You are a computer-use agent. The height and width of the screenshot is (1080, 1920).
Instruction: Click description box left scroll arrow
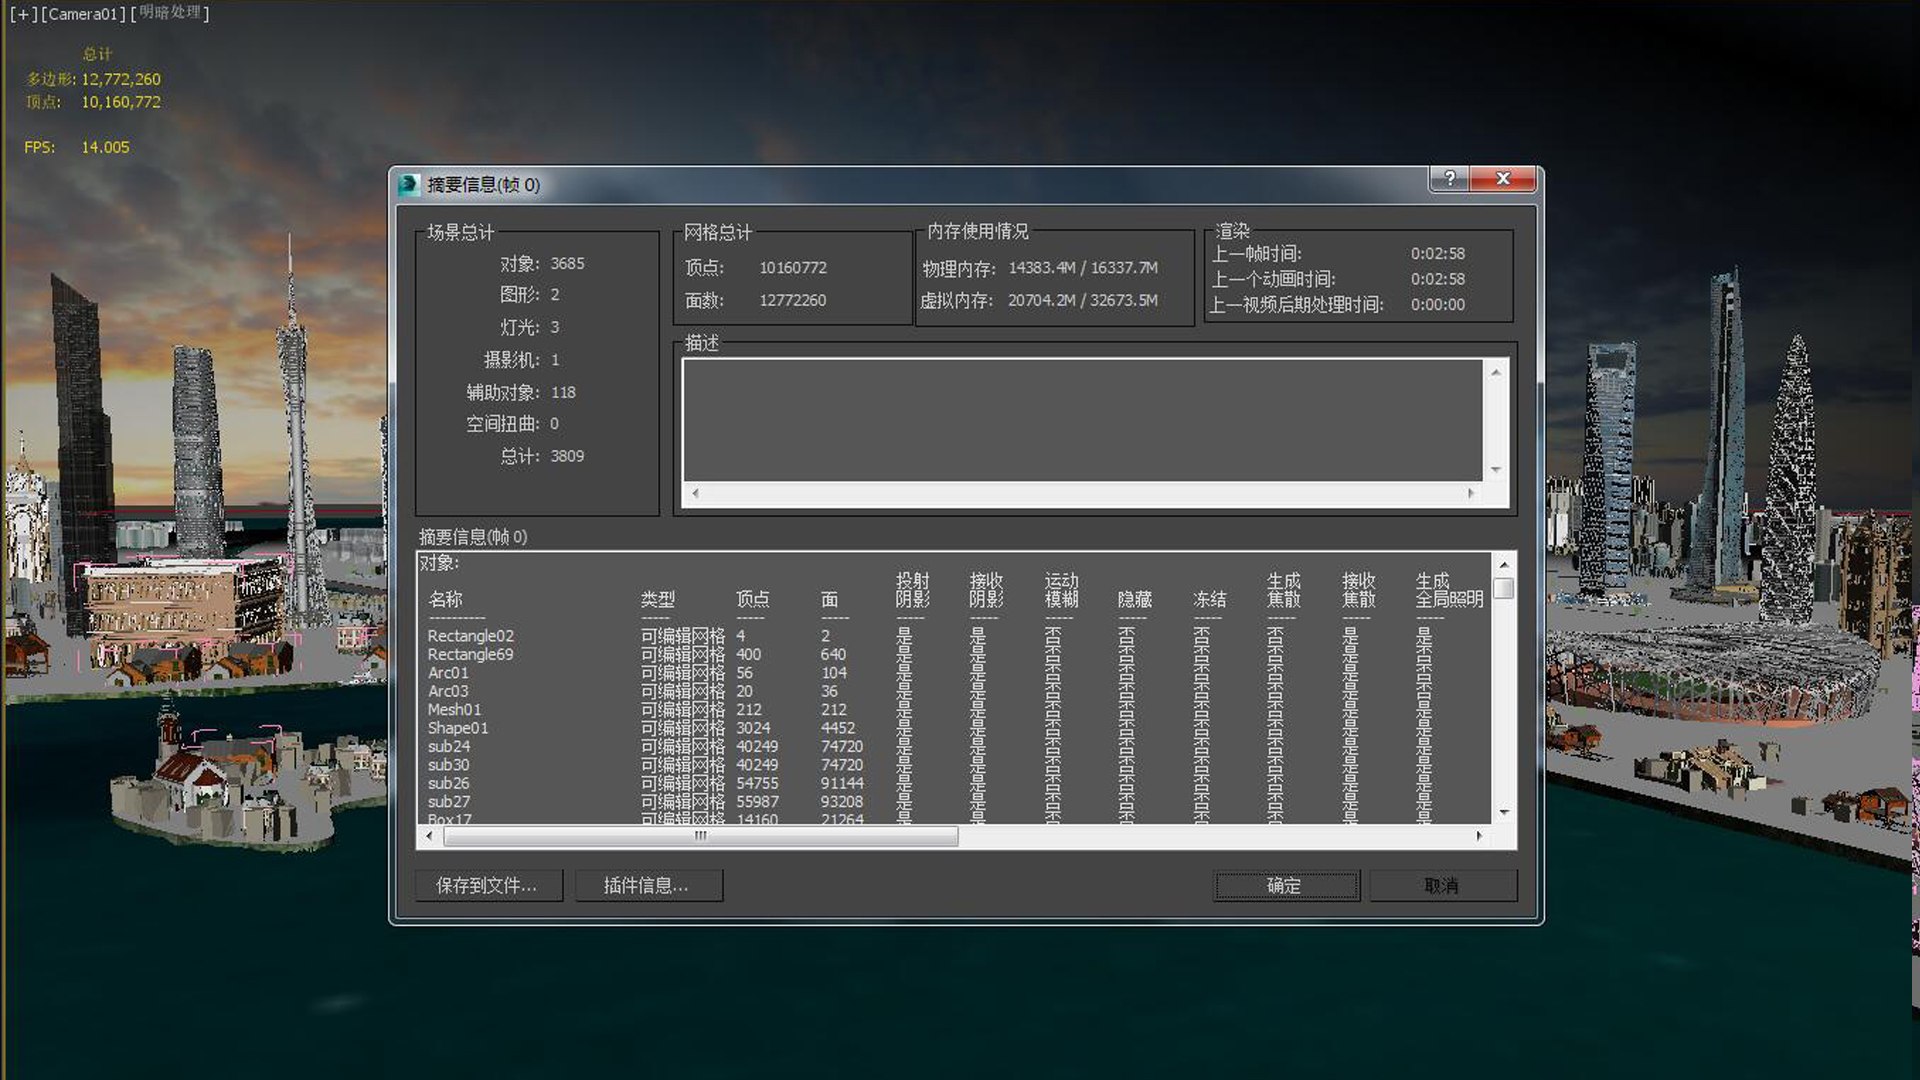[x=695, y=493]
